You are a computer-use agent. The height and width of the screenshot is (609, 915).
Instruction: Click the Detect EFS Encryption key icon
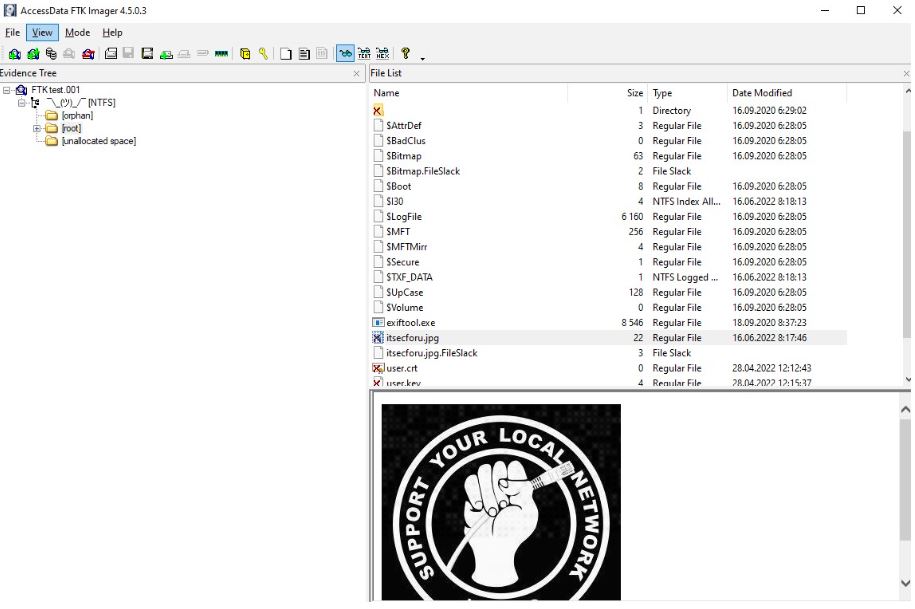pos(264,54)
